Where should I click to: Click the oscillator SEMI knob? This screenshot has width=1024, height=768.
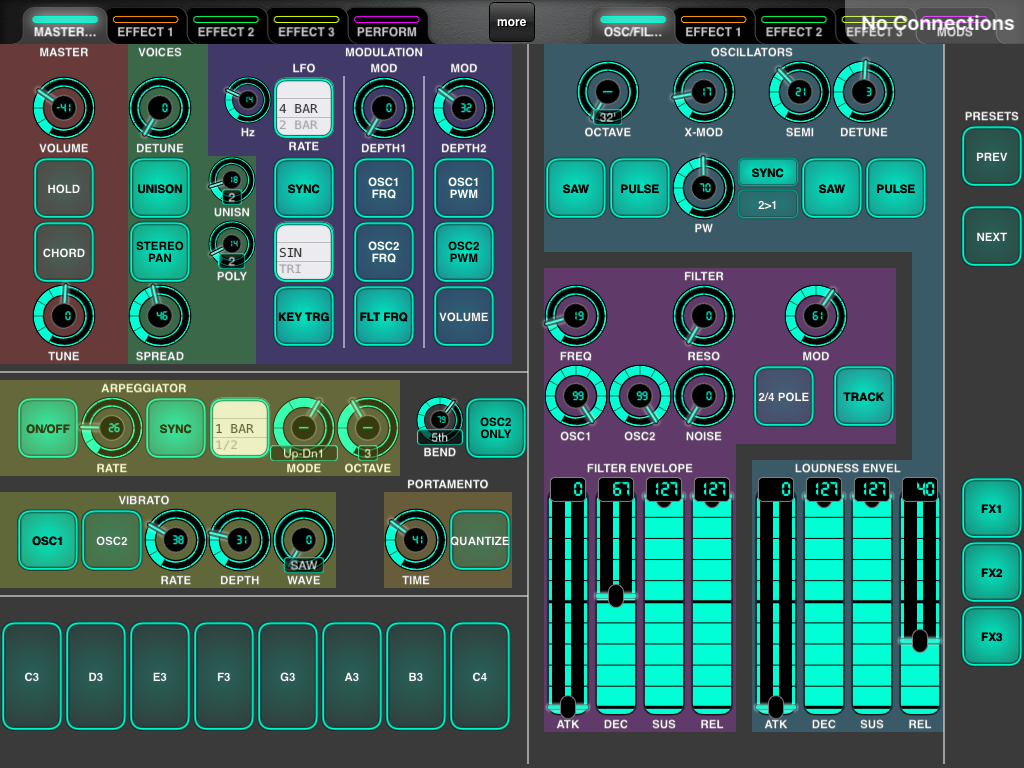click(x=799, y=92)
